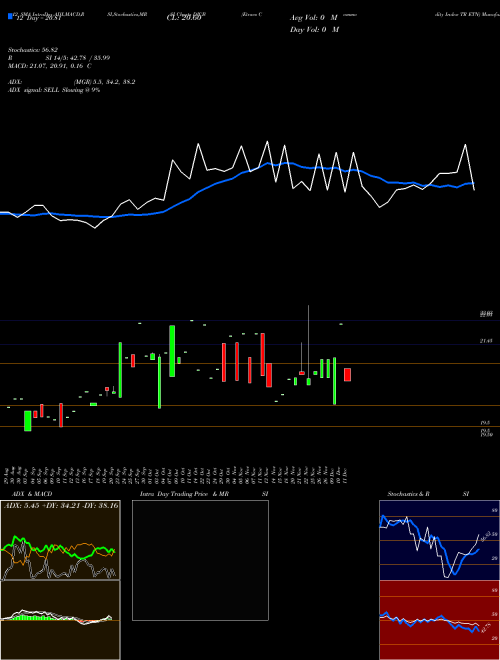Open the blue-background Stochastics chart
Viewport: 500px width, 660px height.
tap(439, 540)
